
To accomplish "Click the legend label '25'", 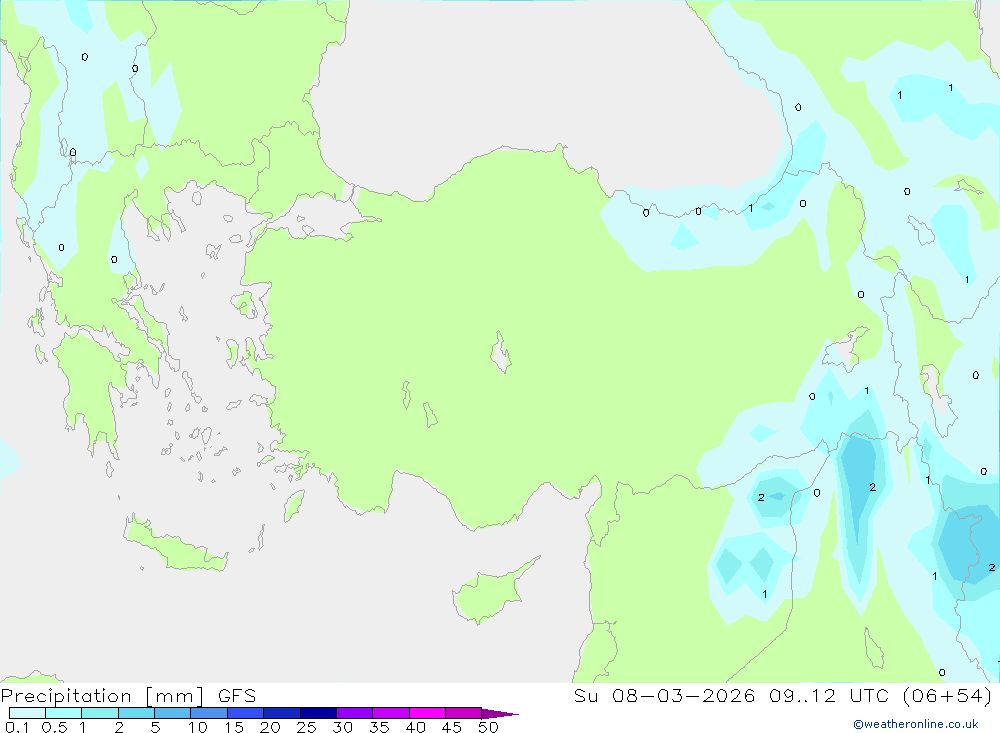I will click(307, 727).
